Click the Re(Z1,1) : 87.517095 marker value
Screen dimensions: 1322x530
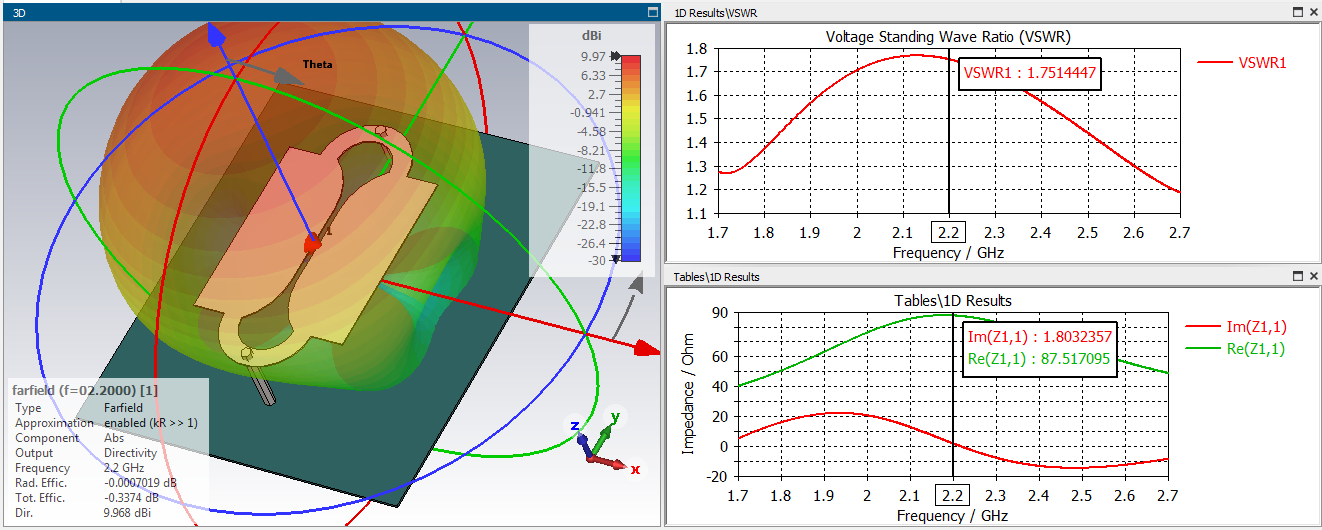(1039, 360)
